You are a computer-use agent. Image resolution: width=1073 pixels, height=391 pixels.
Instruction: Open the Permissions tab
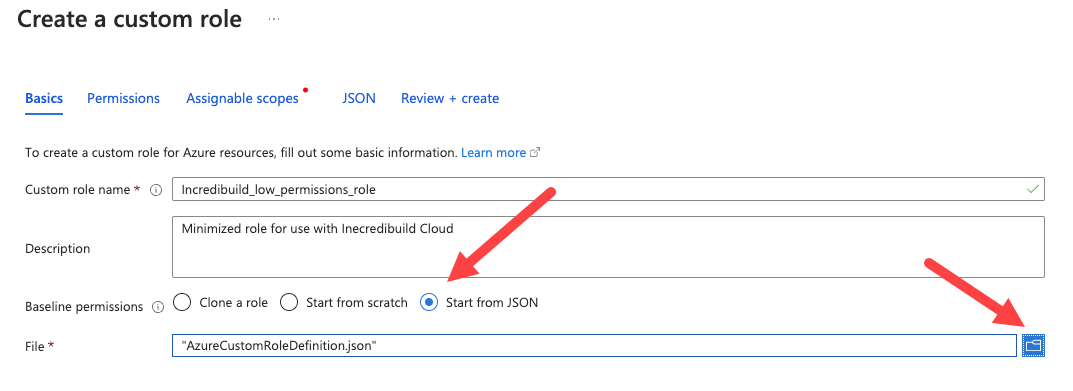[x=123, y=98]
